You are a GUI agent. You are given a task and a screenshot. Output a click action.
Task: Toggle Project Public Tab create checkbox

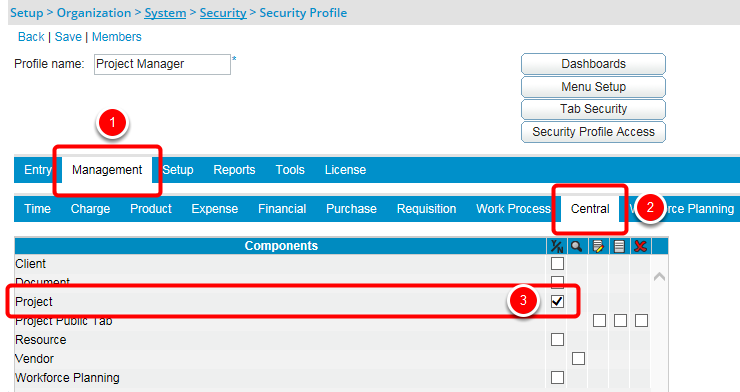pyautogui.click(x=620, y=321)
